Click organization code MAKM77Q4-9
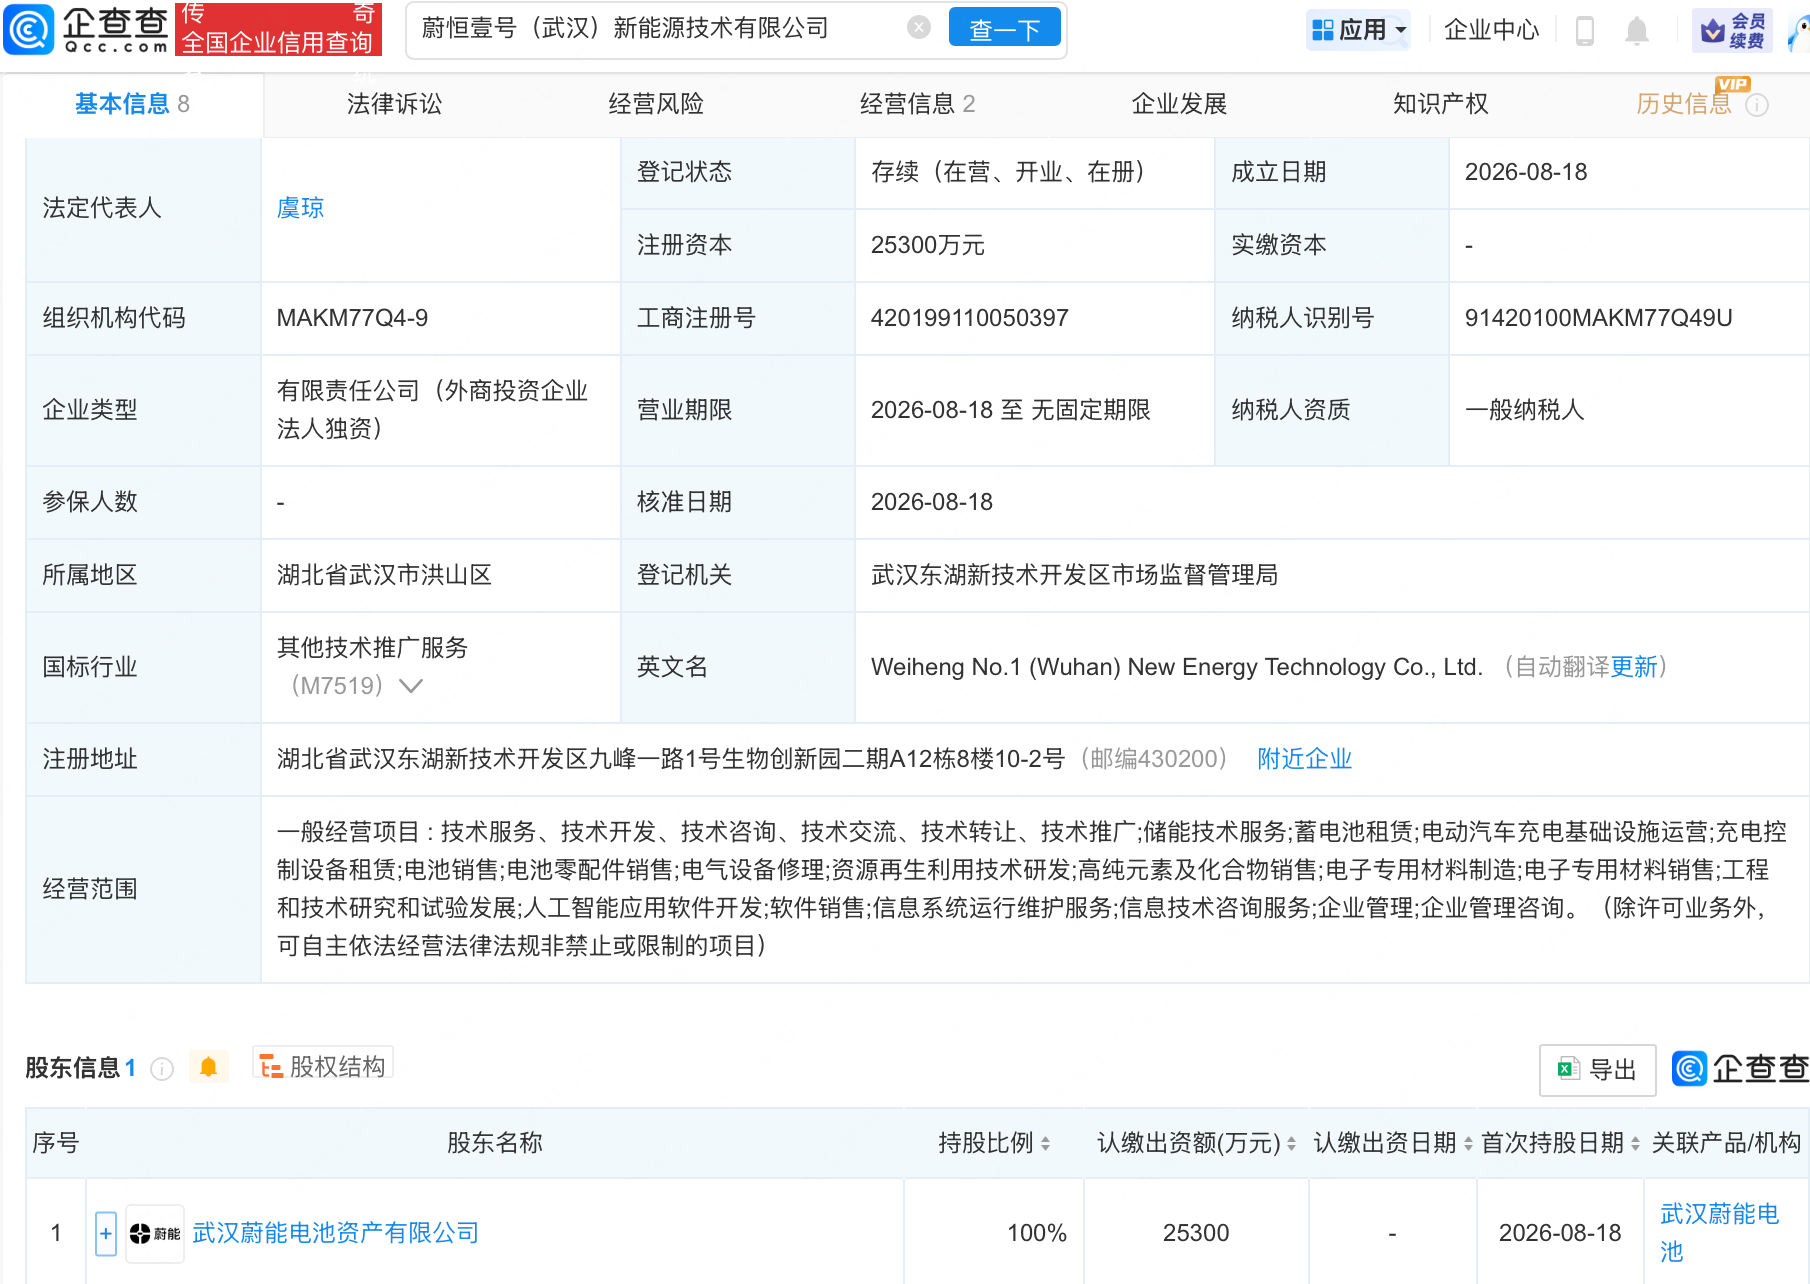Image resolution: width=1810 pixels, height=1284 pixels. coord(352,318)
